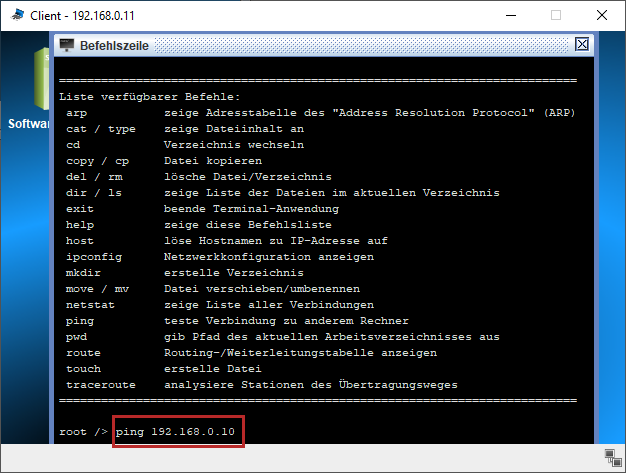Screen dimensions: 626x473
Task: Close the Befehlszeile terminal panel
Action: (x=582, y=45)
